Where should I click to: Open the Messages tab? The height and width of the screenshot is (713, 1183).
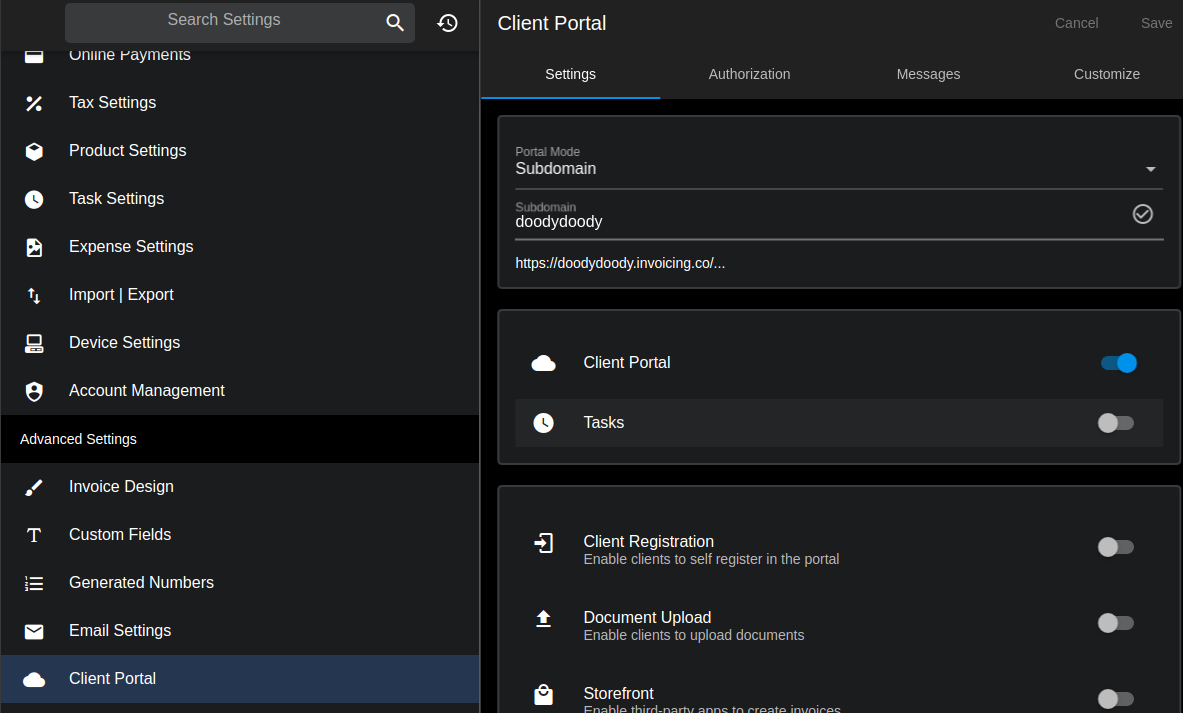928,74
